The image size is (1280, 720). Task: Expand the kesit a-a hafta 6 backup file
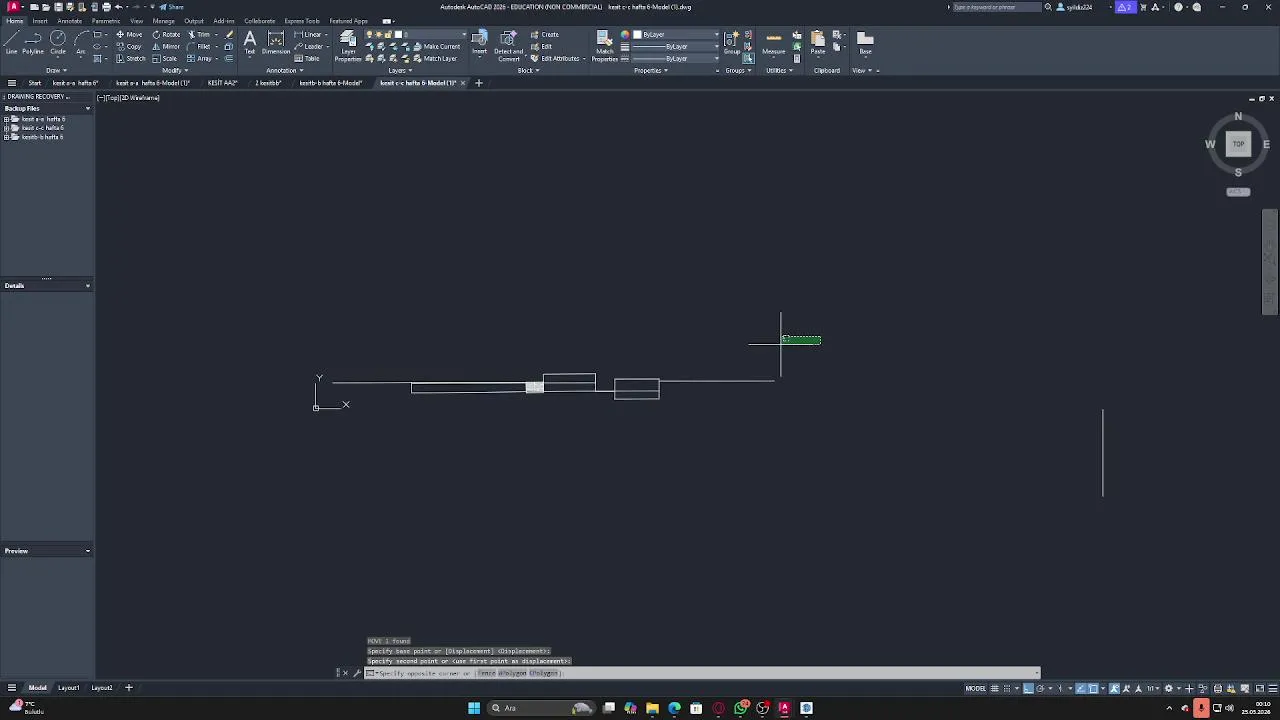[7, 119]
